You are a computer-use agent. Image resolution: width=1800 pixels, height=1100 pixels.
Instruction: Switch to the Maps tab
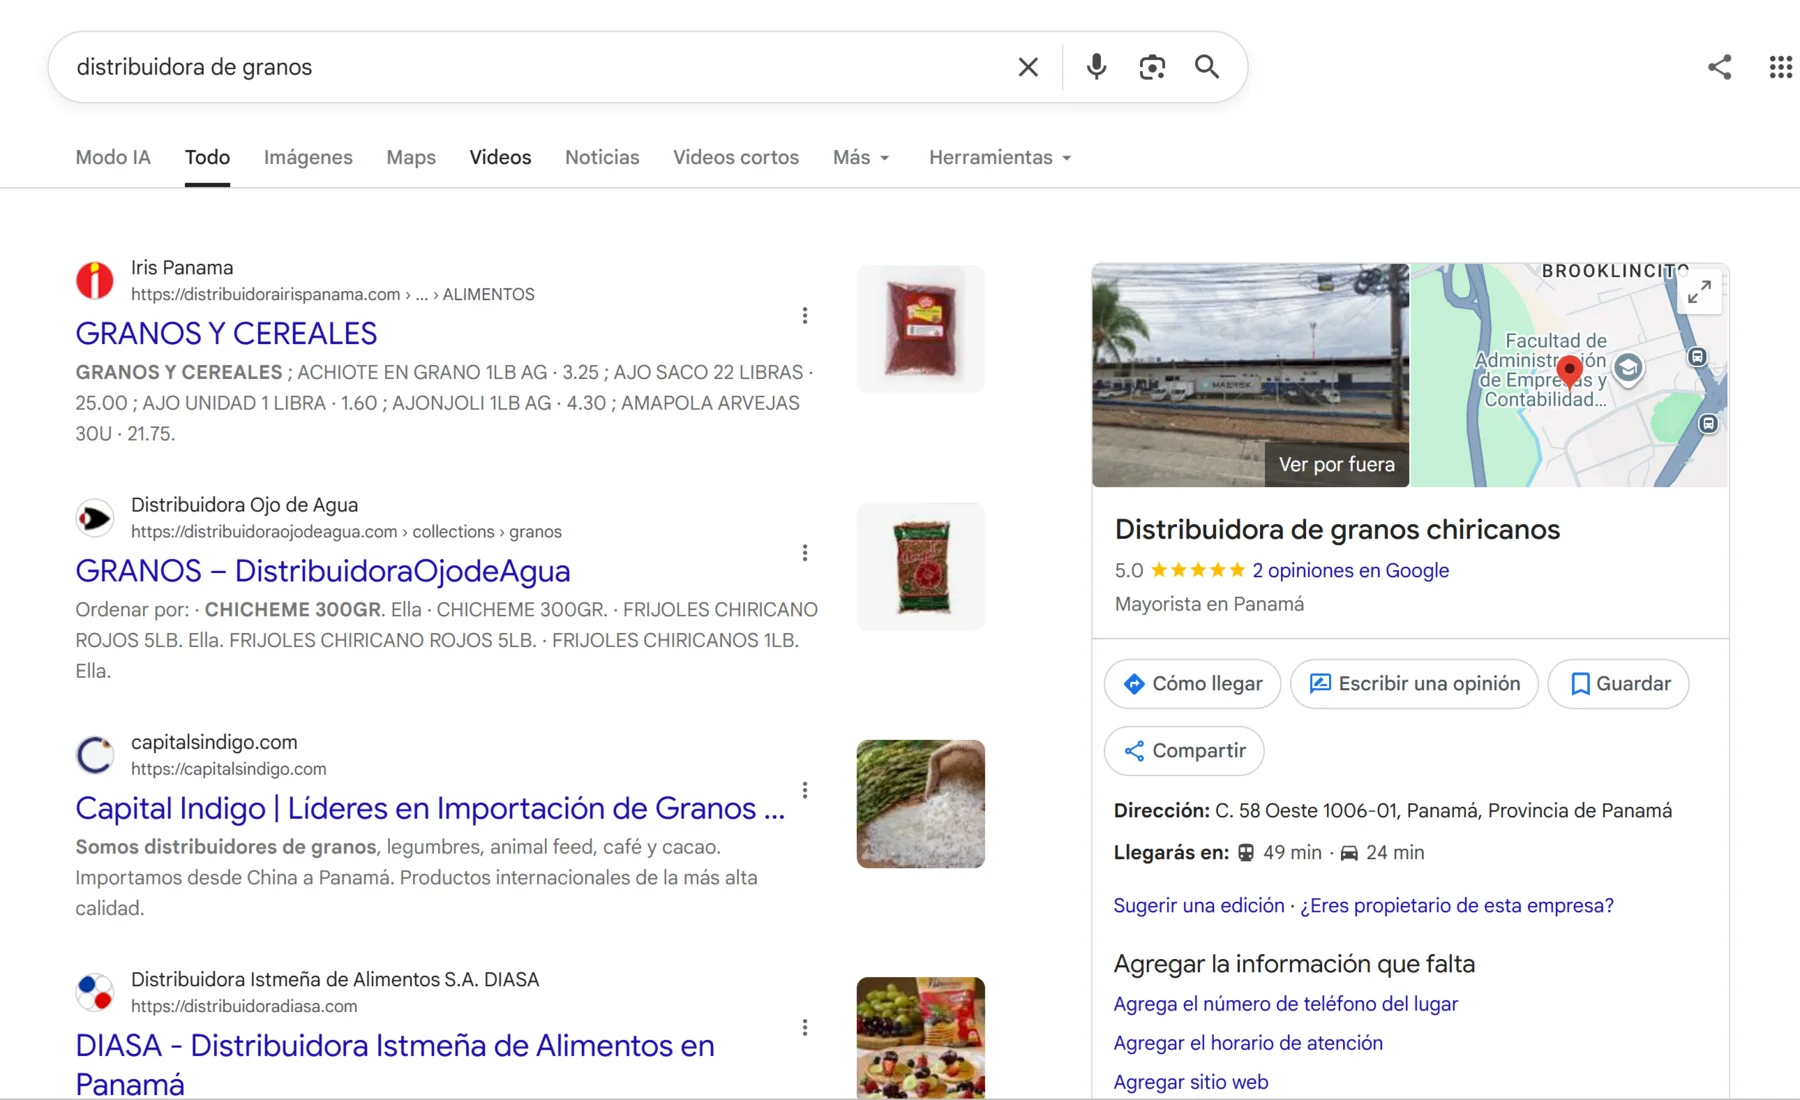coord(411,157)
